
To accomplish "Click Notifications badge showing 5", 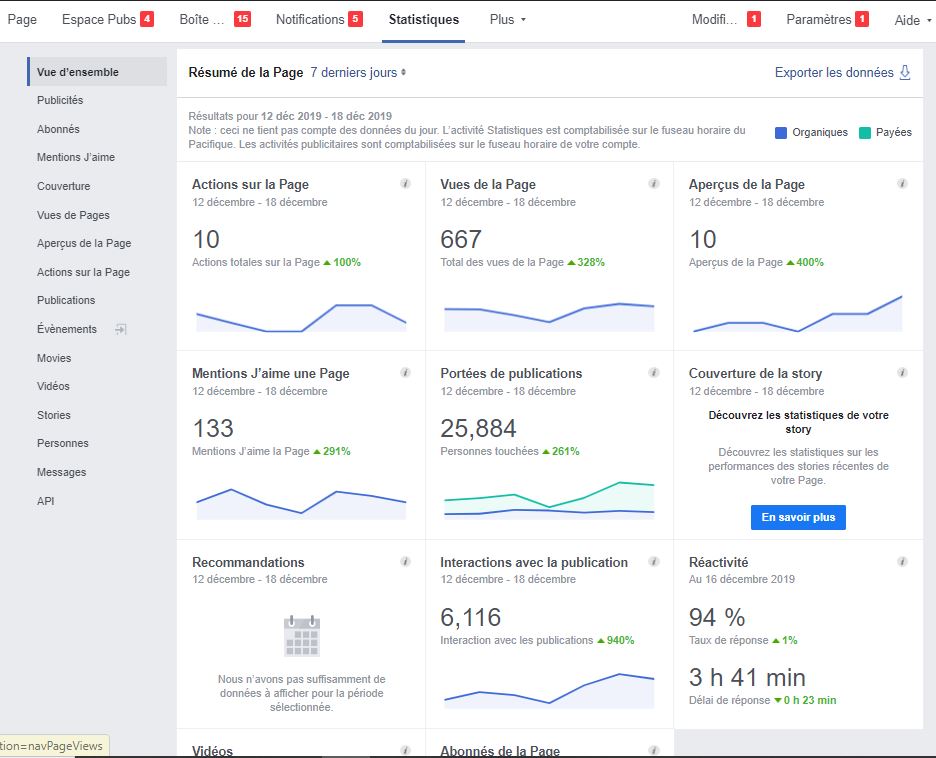I will click(355, 19).
